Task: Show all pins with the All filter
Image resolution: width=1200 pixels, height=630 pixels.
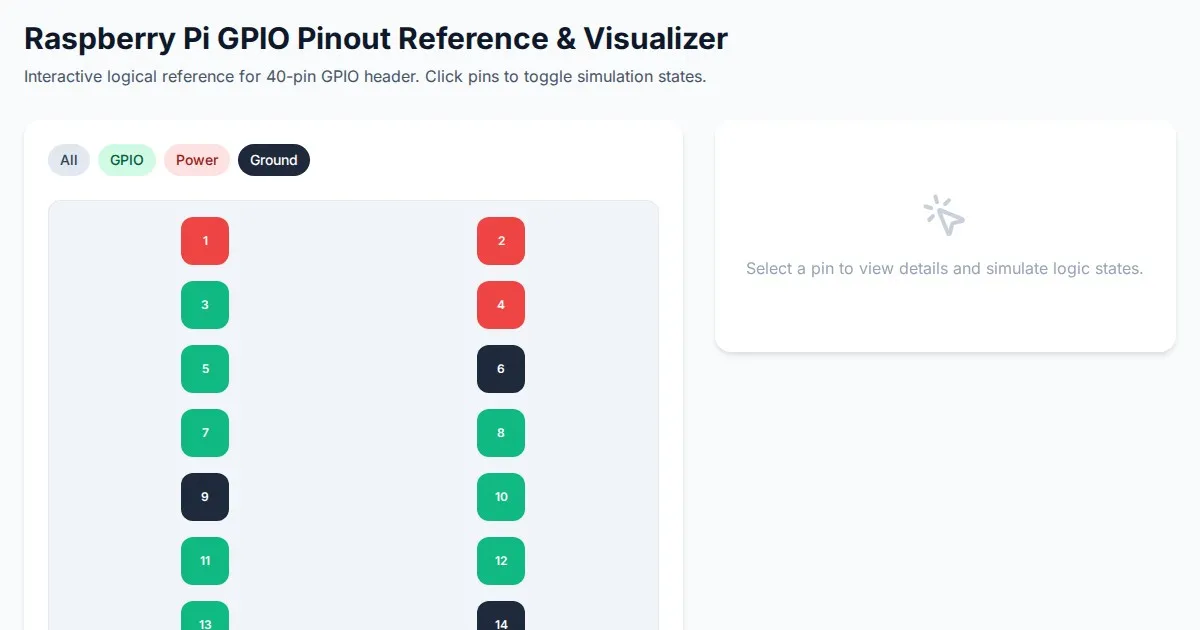Action: (69, 160)
